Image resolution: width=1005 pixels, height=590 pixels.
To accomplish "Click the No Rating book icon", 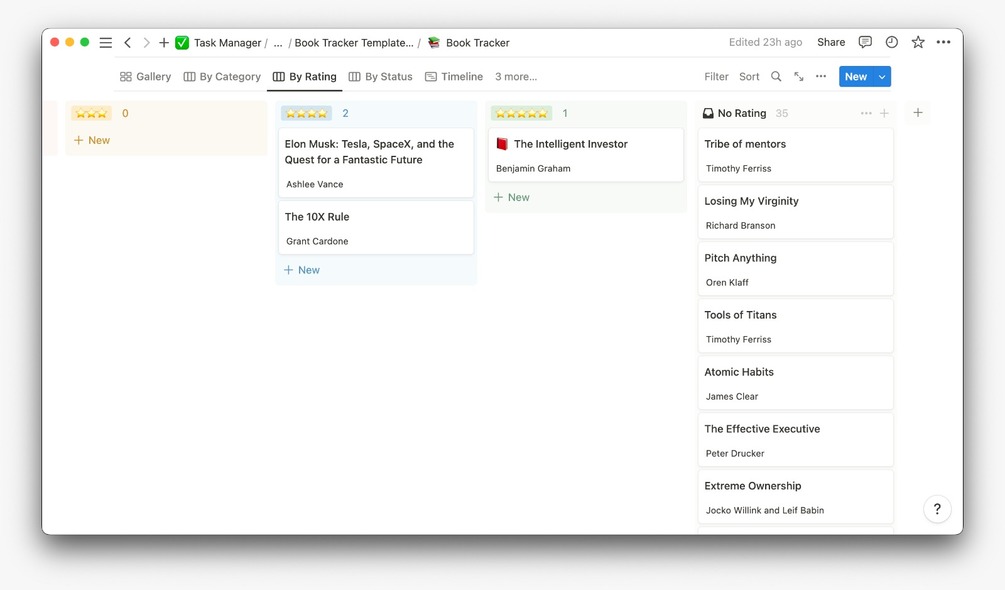I will pos(708,113).
